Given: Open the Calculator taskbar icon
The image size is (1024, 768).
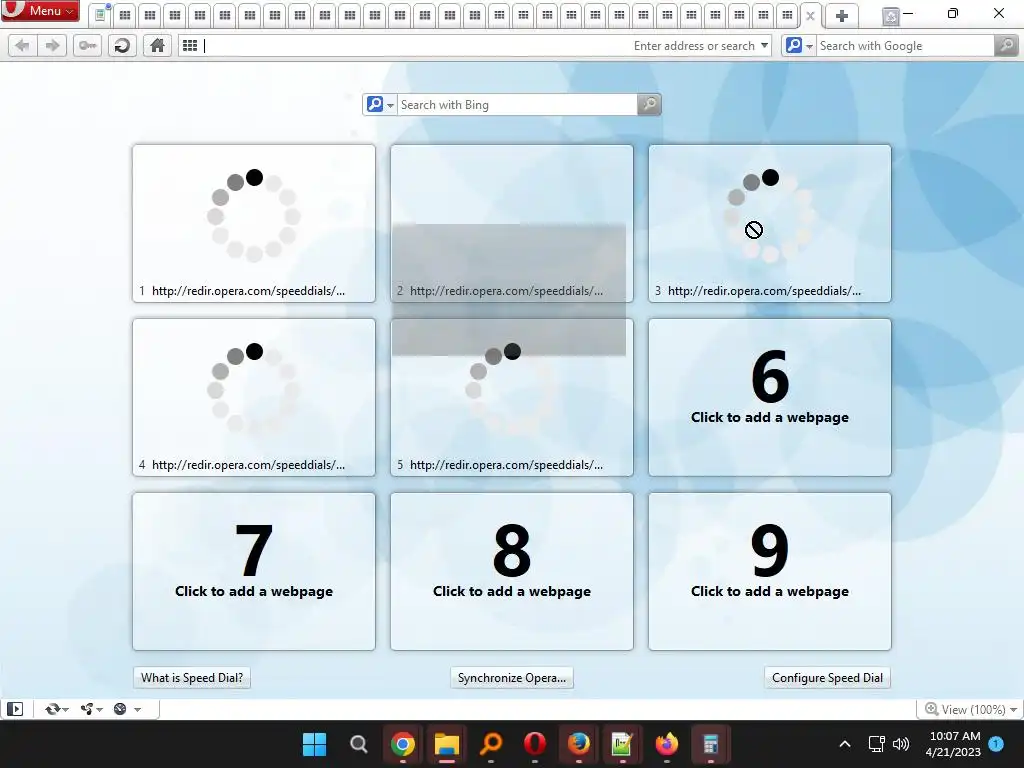Looking at the screenshot, I should click(711, 744).
